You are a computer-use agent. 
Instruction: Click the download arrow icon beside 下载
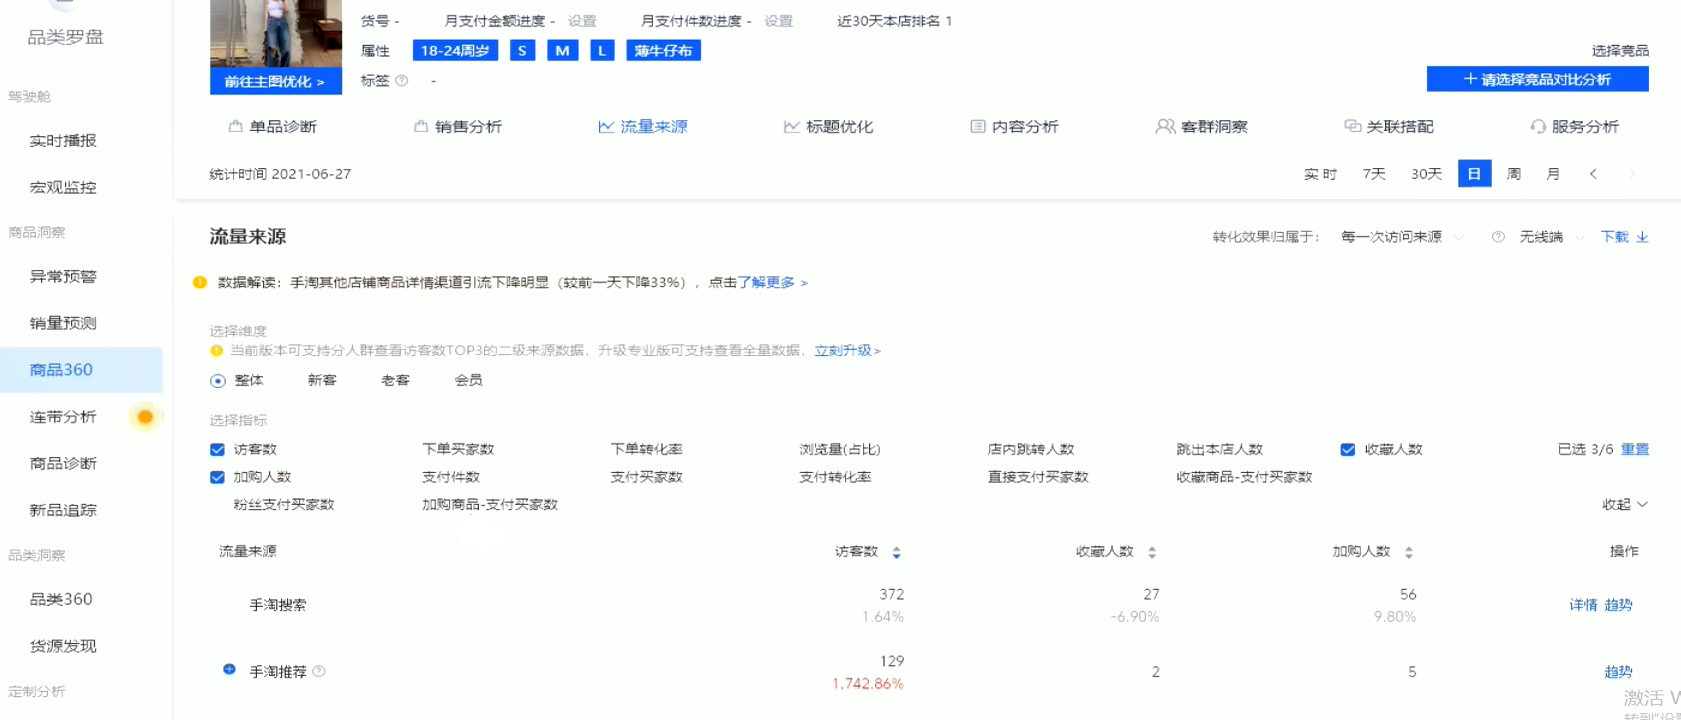[x=1642, y=237]
